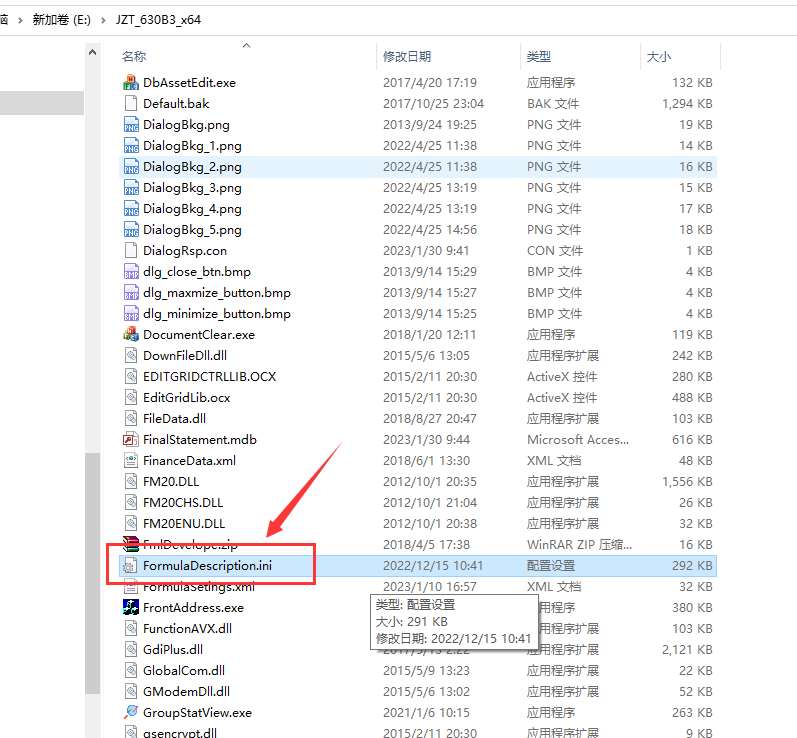Click date 2023/1/30 9:44 cell
The width and height of the screenshot is (797, 738).
click(426, 440)
